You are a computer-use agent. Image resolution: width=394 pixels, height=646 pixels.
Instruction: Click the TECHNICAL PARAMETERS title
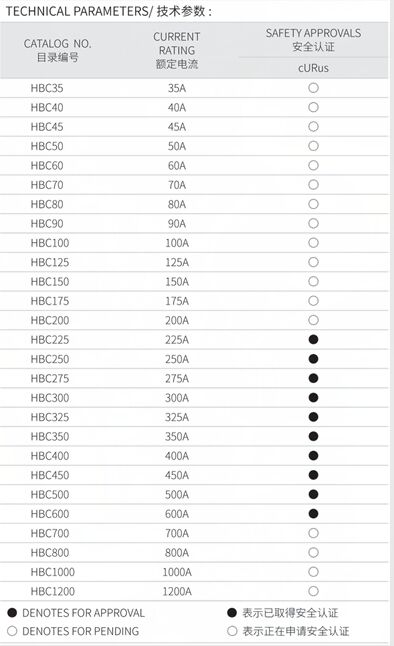[x=78, y=11]
